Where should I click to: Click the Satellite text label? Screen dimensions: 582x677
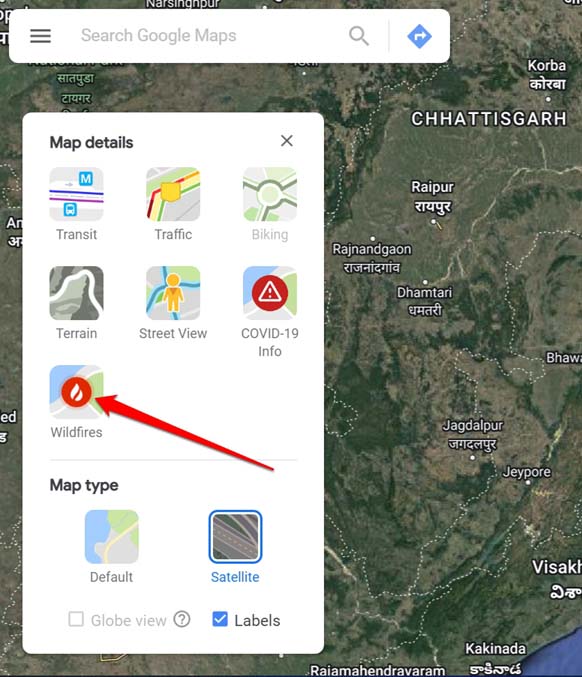pyautogui.click(x=235, y=577)
